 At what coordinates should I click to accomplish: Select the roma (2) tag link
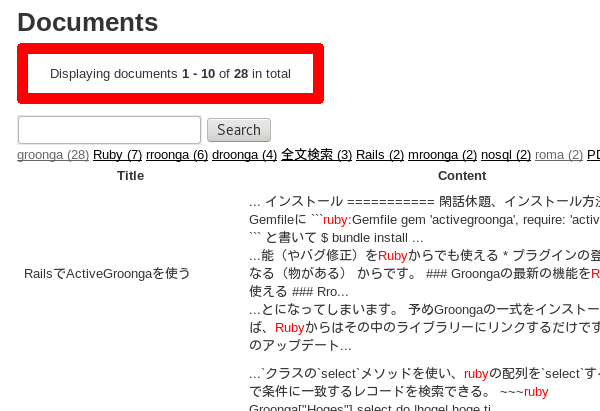(559, 155)
